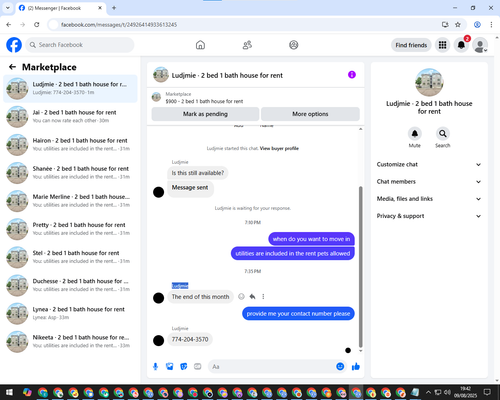Open the apps grid menu icon
Viewport: 500px width, 400px height.
click(442, 45)
